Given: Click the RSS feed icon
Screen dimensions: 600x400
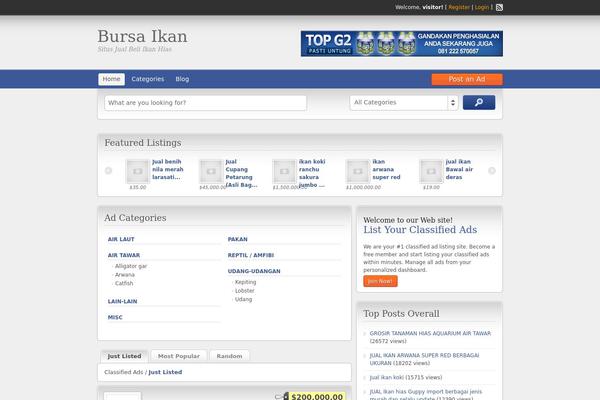Looking at the screenshot, I should click(x=499, y=7).
